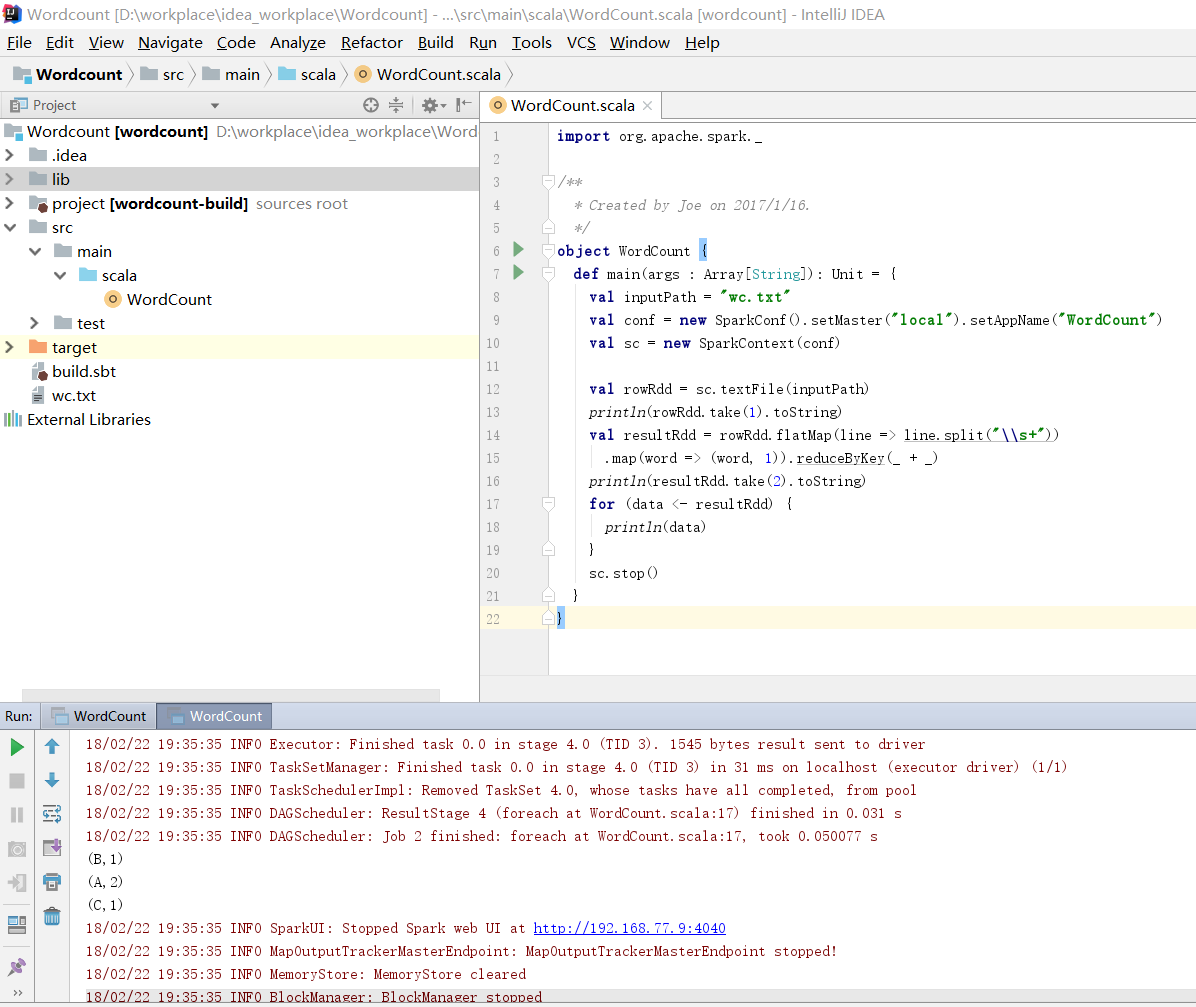Click line number 11 in the gutter
This screenshot has width=1196, height=1007.
click(493, 366)
